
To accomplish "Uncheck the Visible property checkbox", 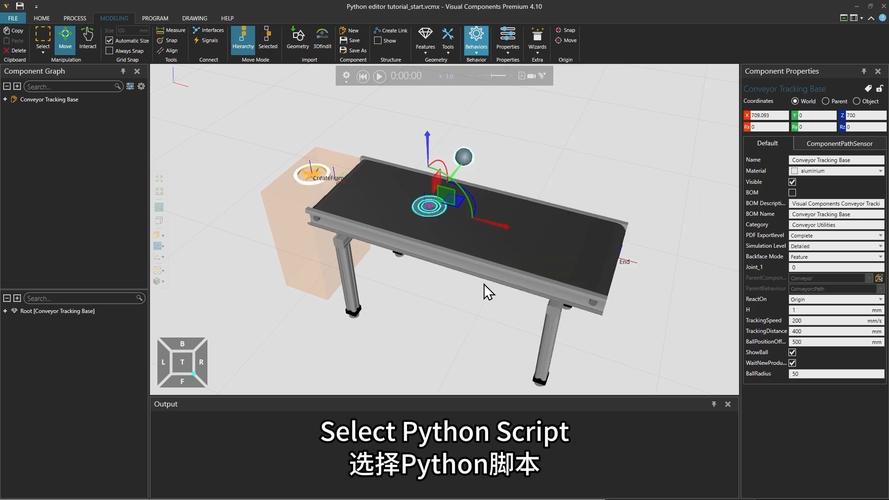I will pos(792,182).
